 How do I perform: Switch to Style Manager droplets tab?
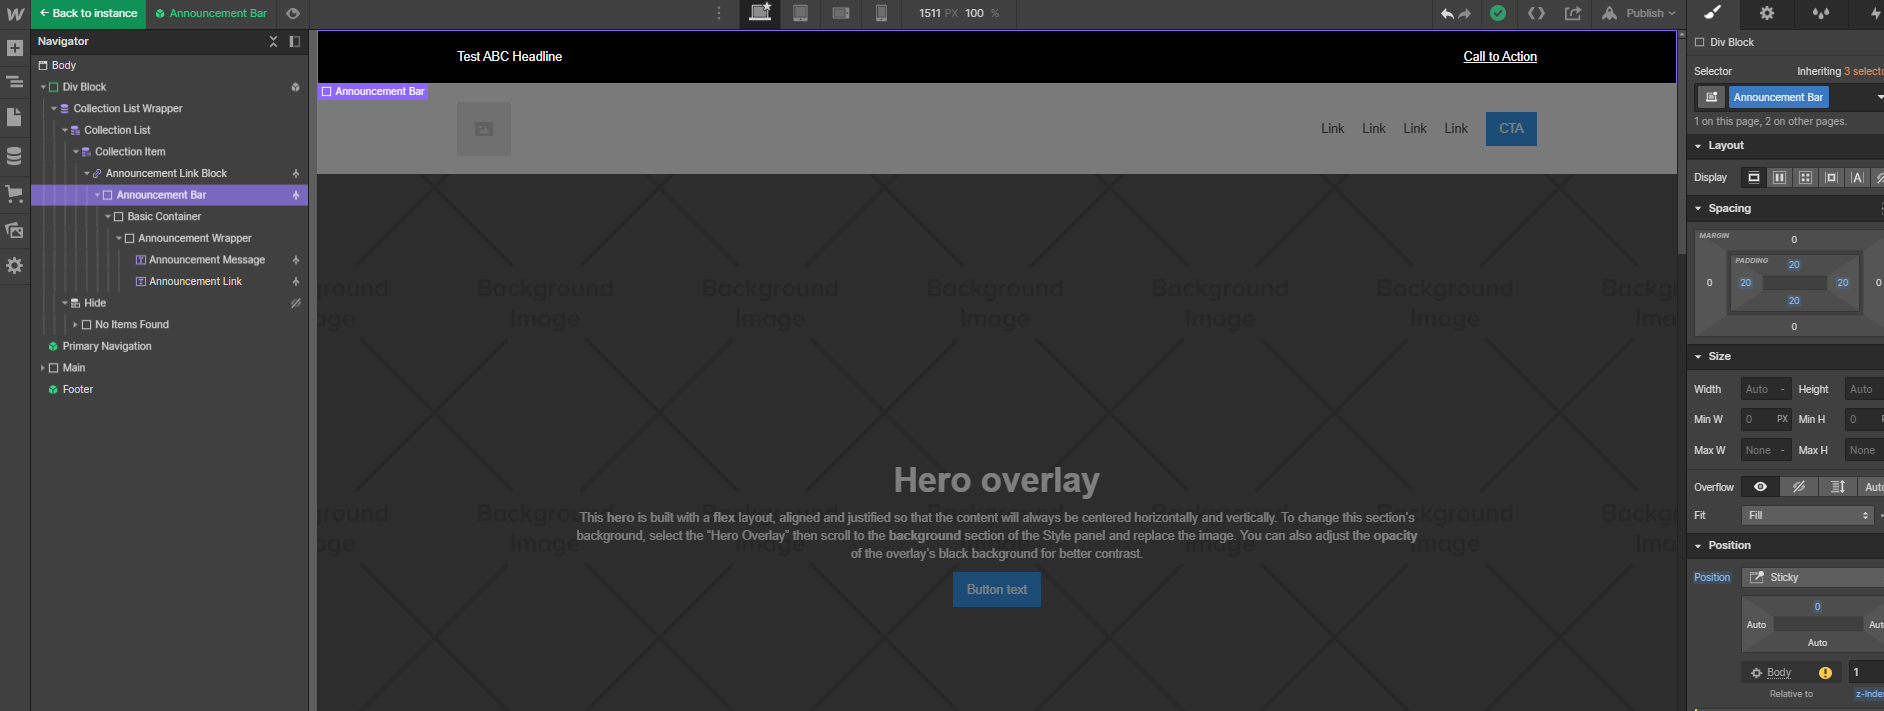click(x=1821, y=13)
